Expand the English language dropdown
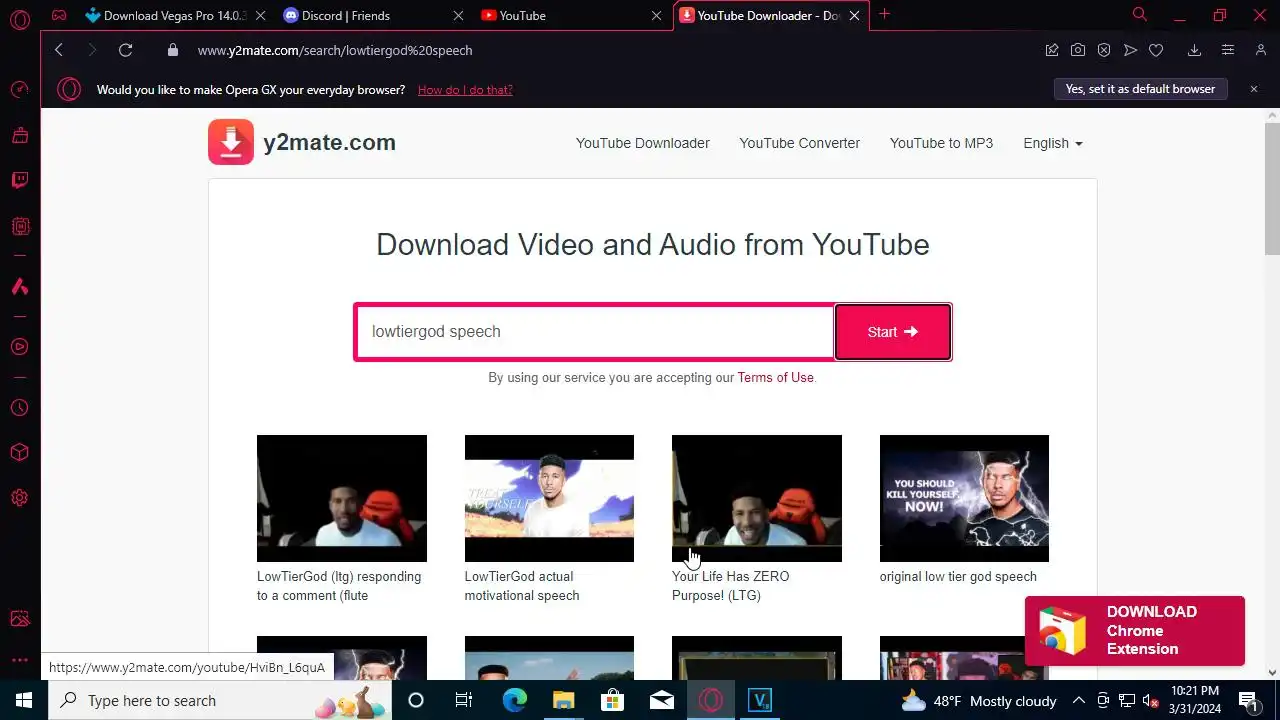This screenshot has height=720, width=1280. (x=1053, y=143)
